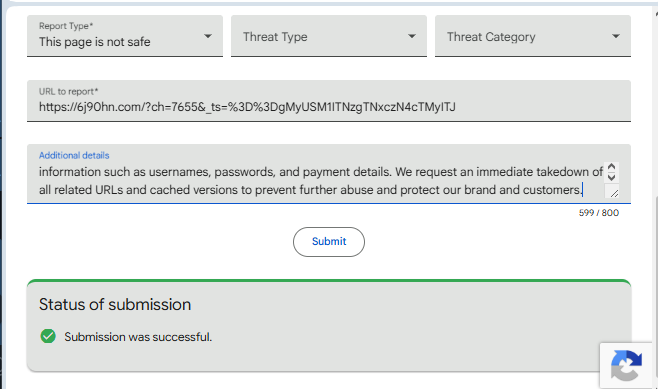The height and width of the screenshot is (389, 658).
Task: Click the textarea resize handle icon
Action: tap(614, 193)
